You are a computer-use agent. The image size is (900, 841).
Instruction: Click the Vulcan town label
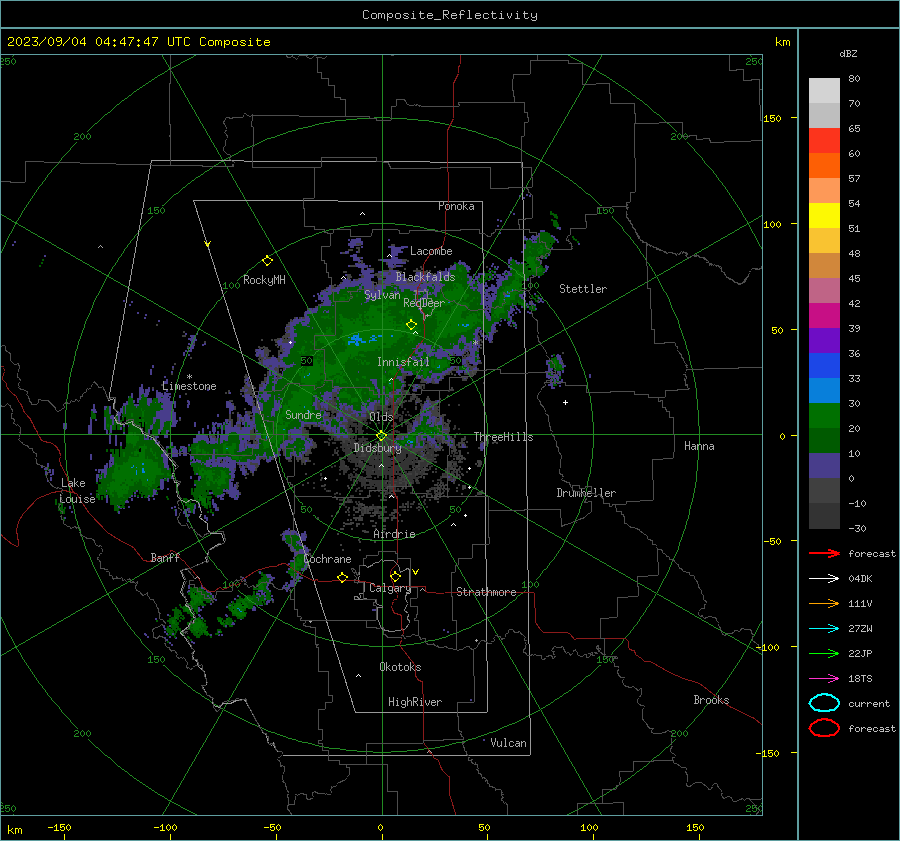click(508, 743)
